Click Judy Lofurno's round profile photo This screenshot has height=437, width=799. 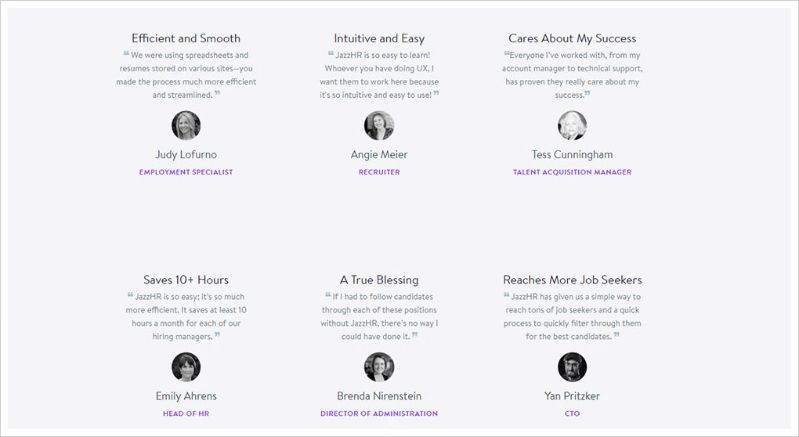(x=186, y=125)
